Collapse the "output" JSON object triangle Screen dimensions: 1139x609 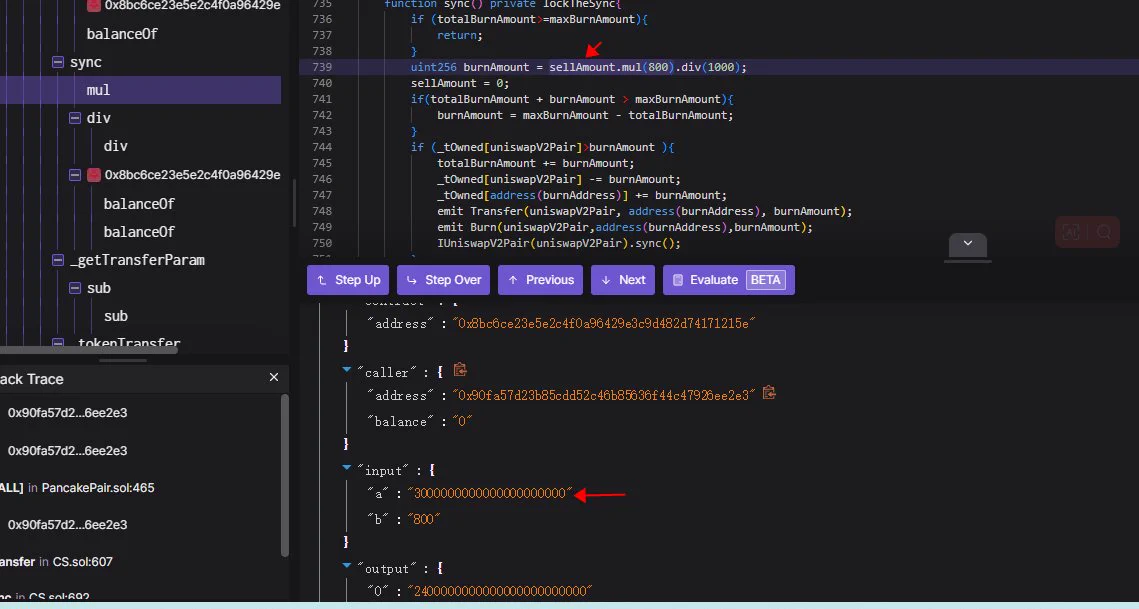tap(347, 566)
